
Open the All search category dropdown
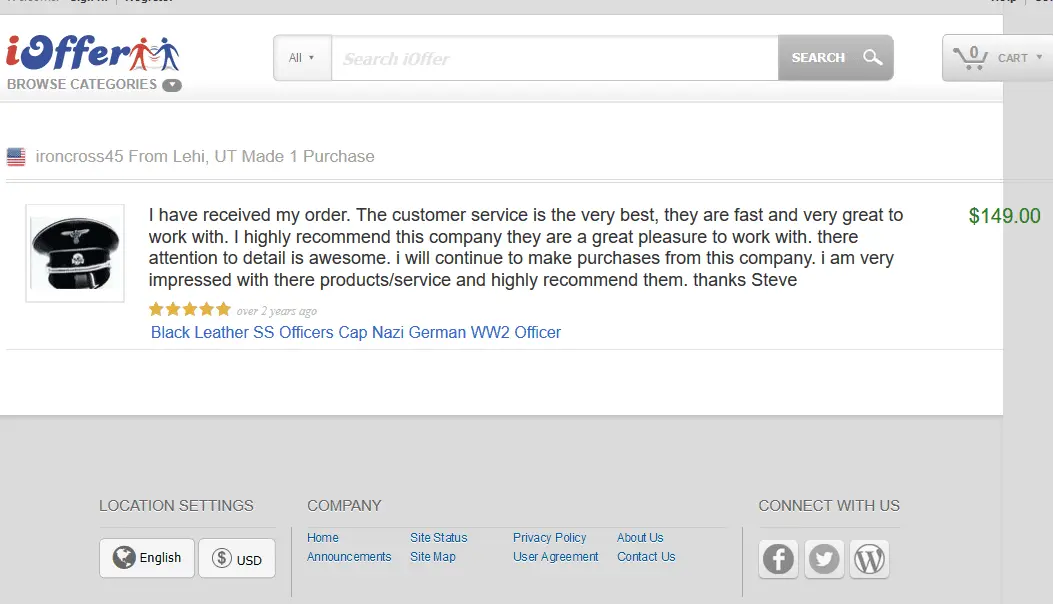302,58
